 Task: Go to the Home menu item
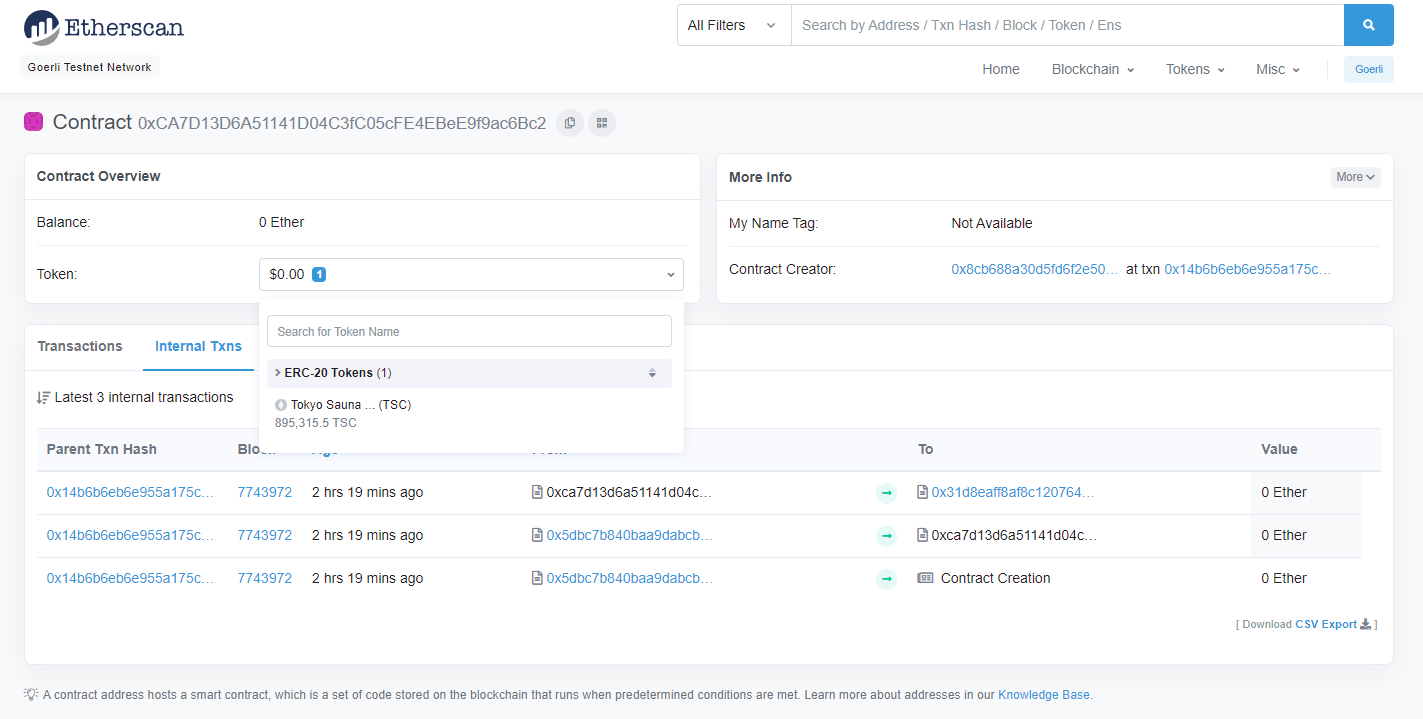(1001, 69)
